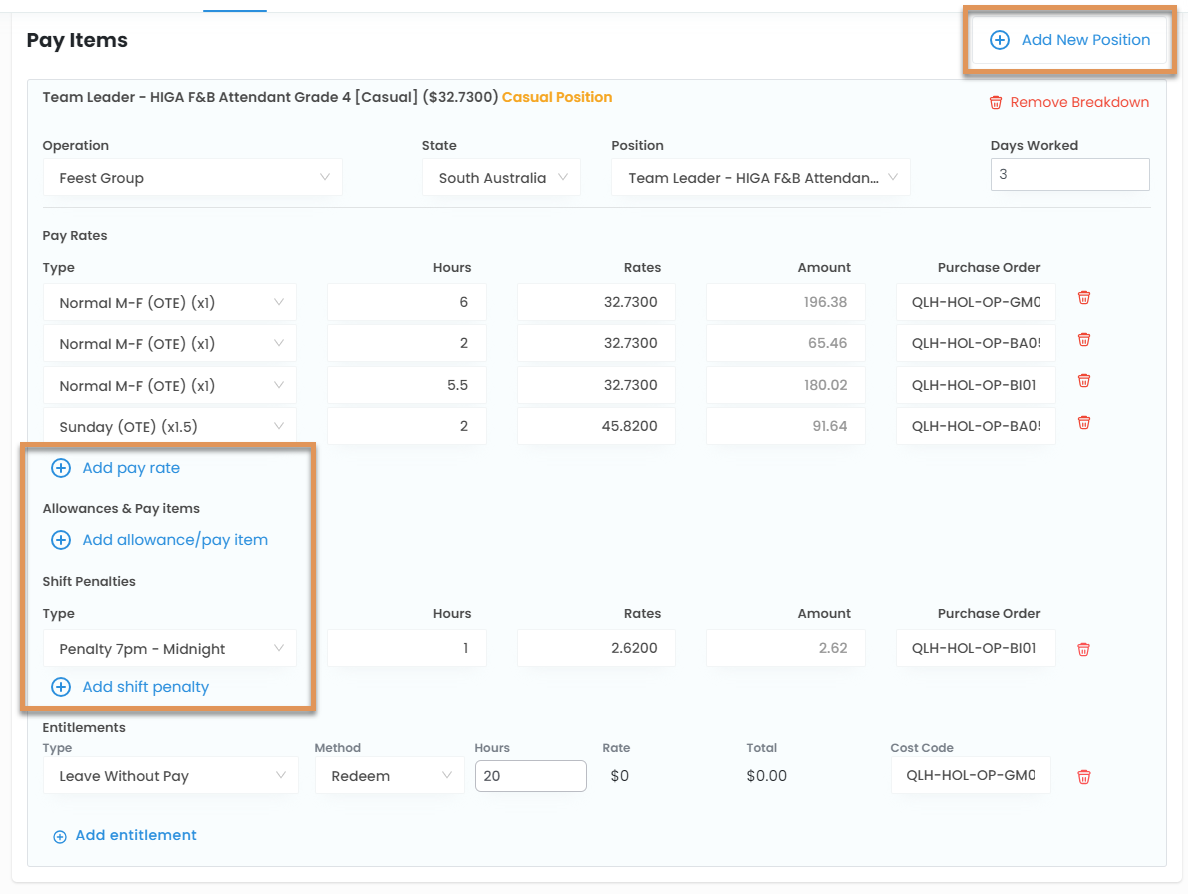Click trash icon for first pay rate row
This screenshot has width=1188, height=894.
tap(1083, 298)
